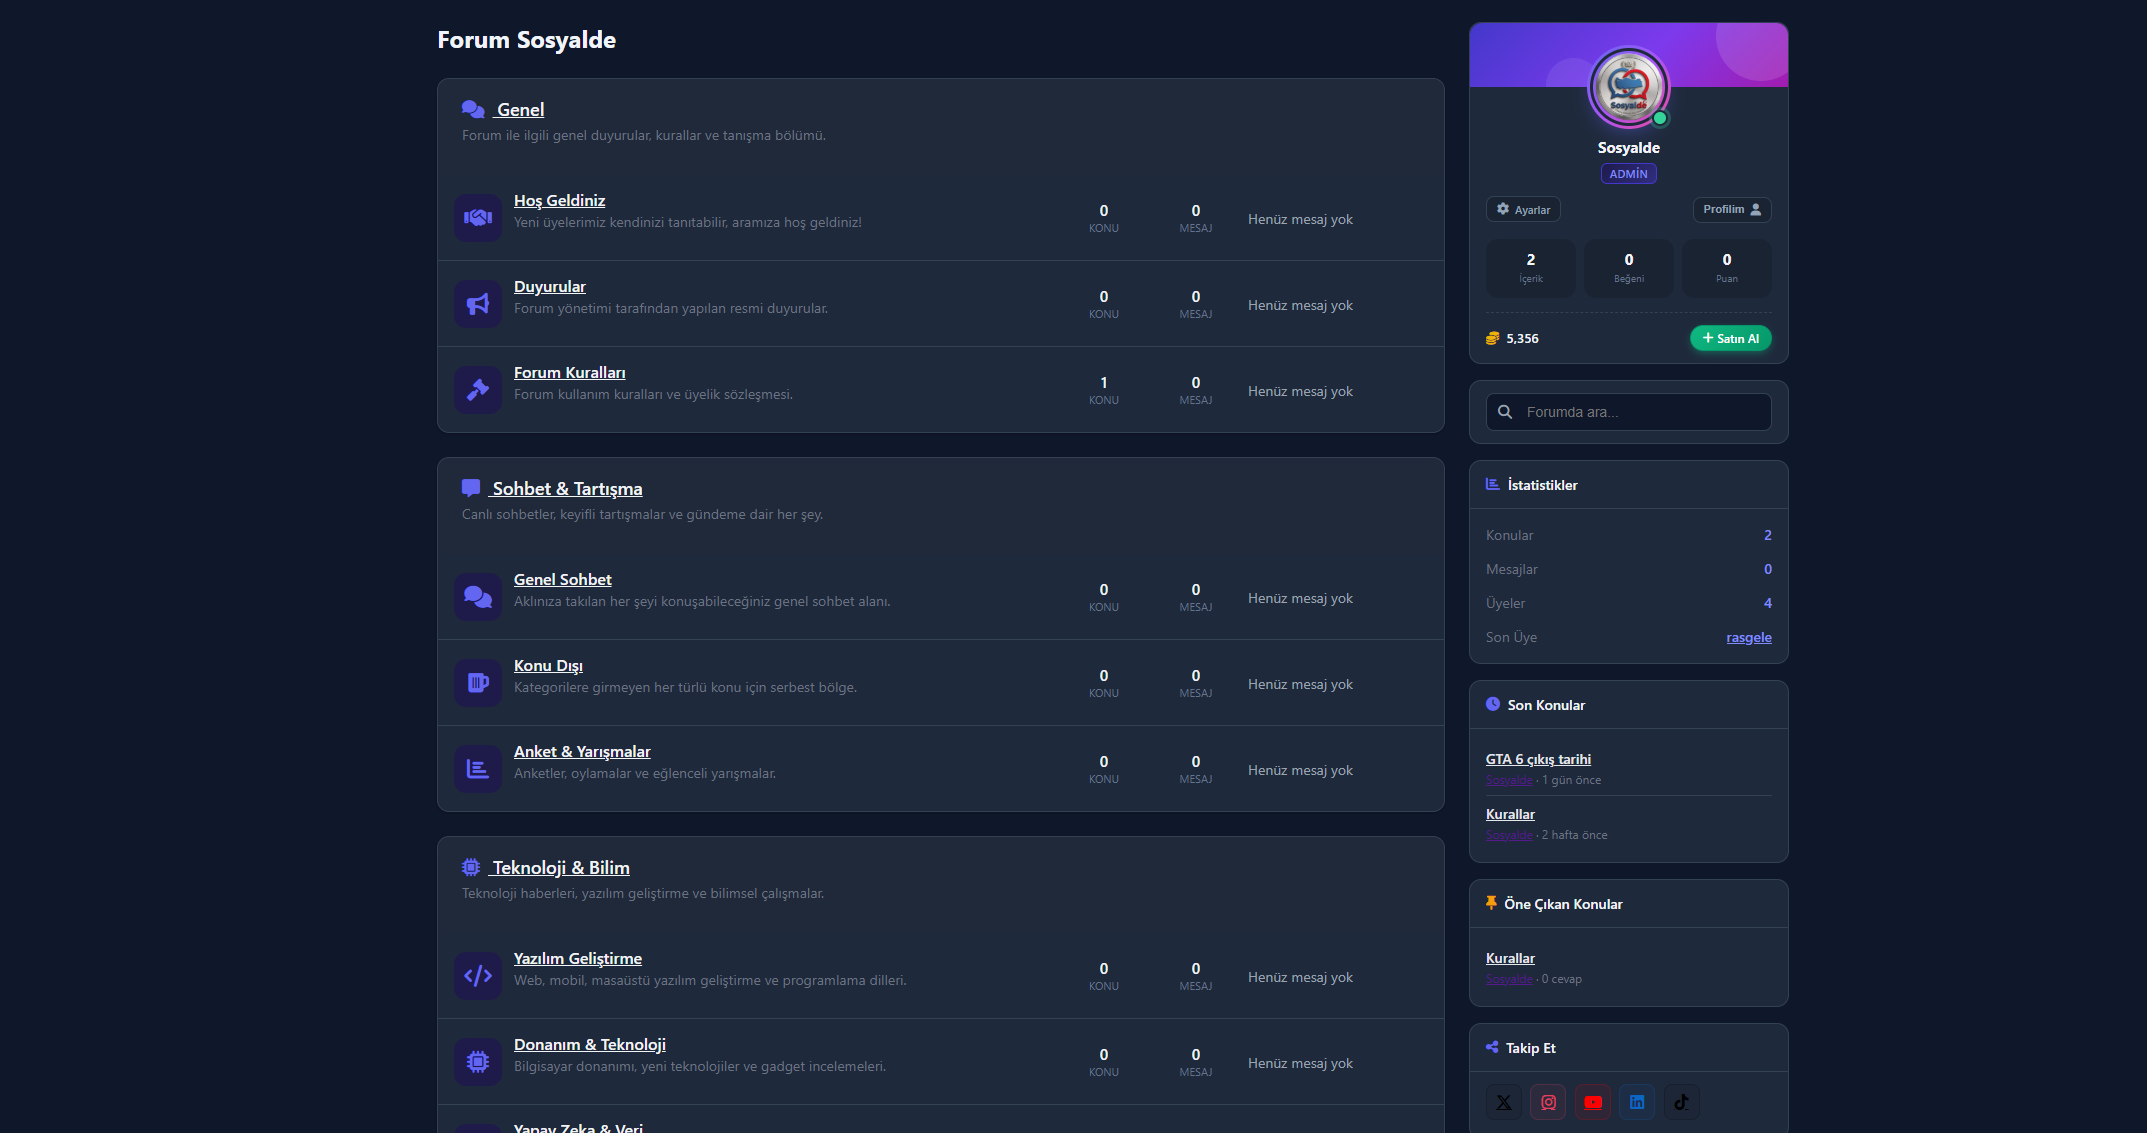Click the mug icon for Konu Dışı
2147x1133 pixels.
point(478,682)
